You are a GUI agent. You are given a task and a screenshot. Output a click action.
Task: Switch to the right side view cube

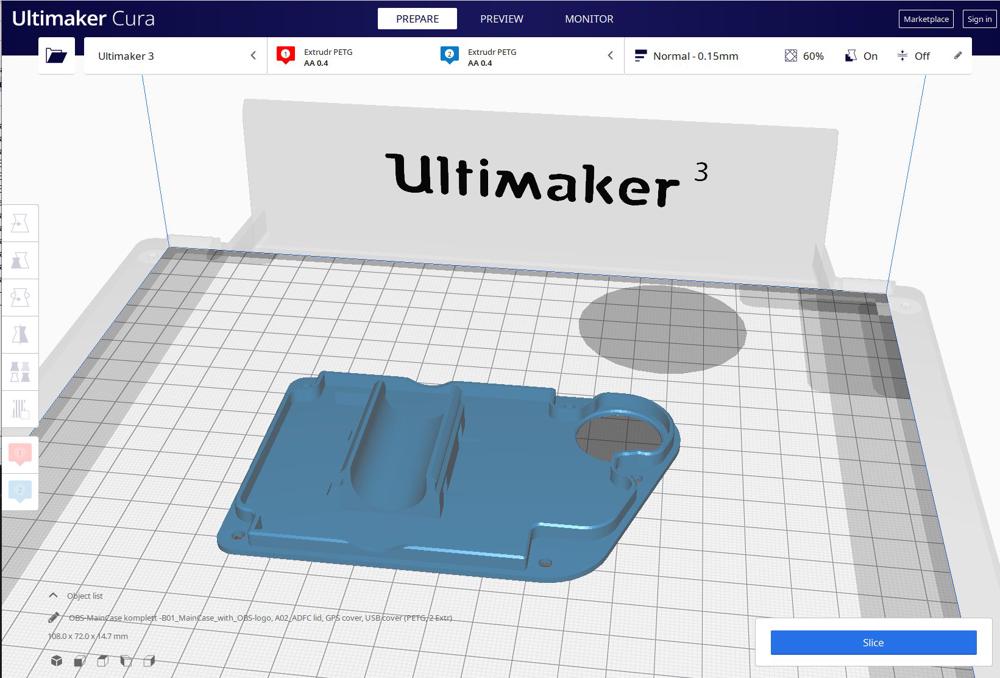click(x=149, y=661)
